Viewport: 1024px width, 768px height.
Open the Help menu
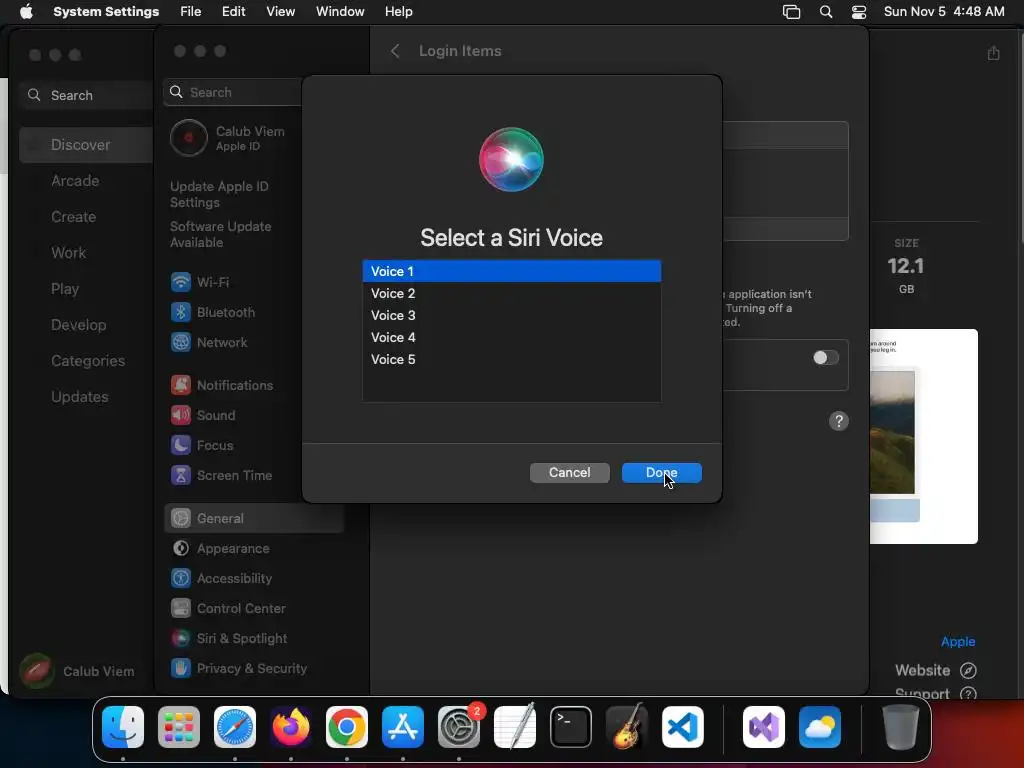398,12
